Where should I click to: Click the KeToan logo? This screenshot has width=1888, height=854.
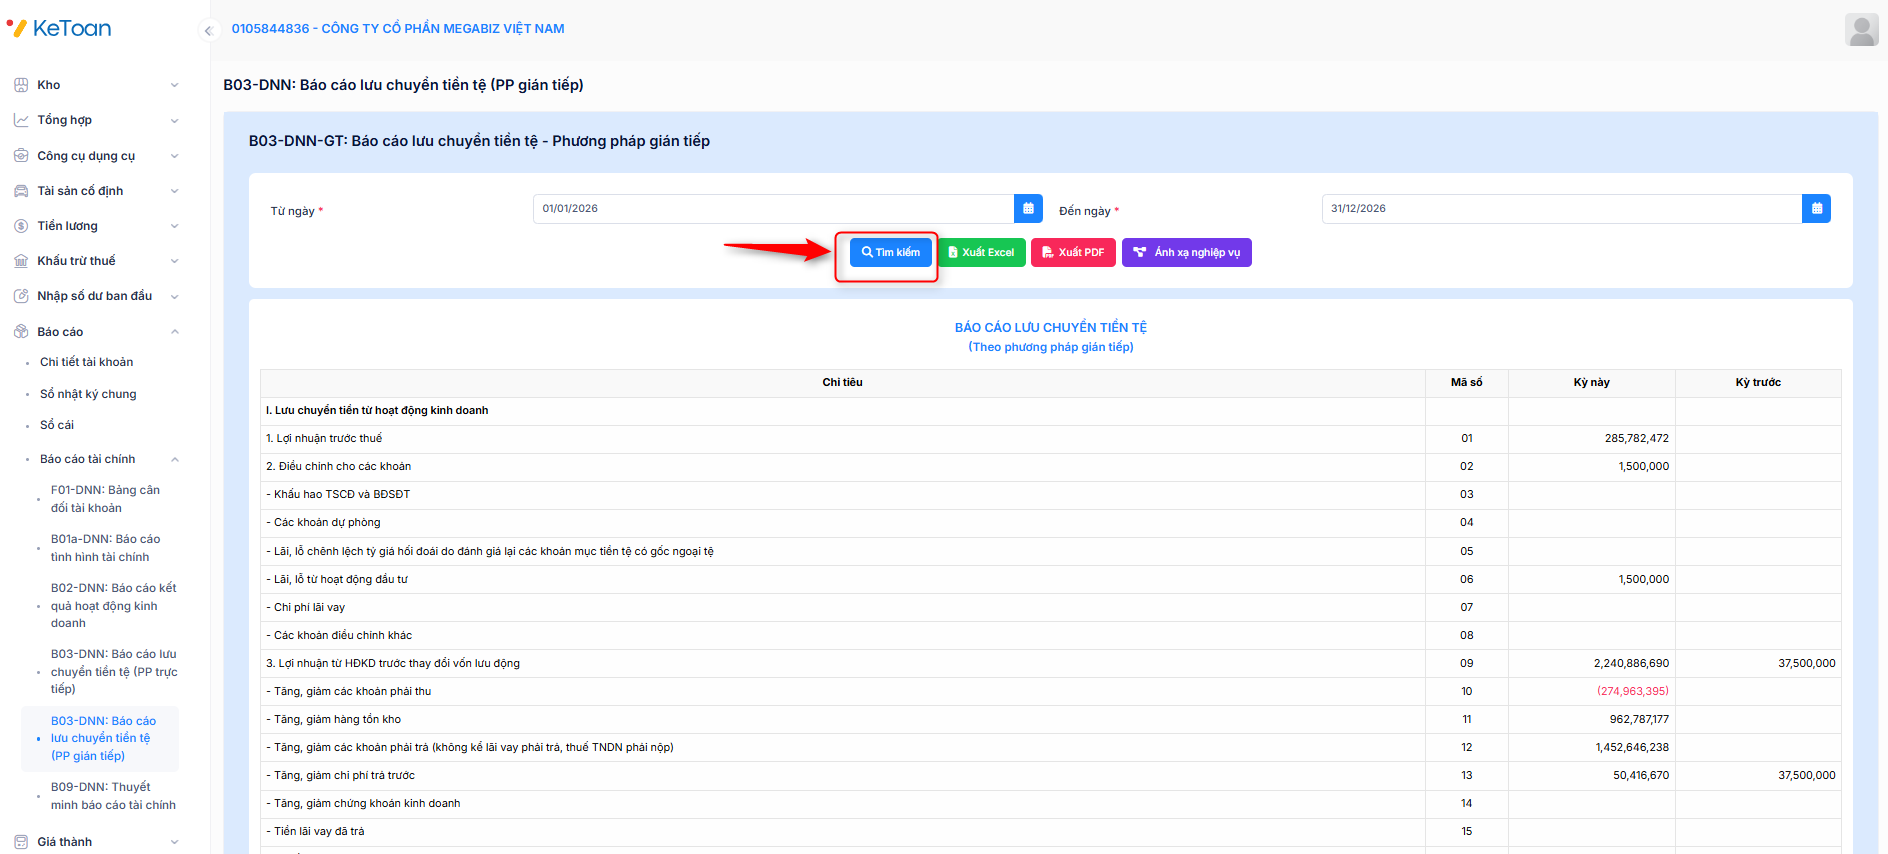(x=59, y=28)
